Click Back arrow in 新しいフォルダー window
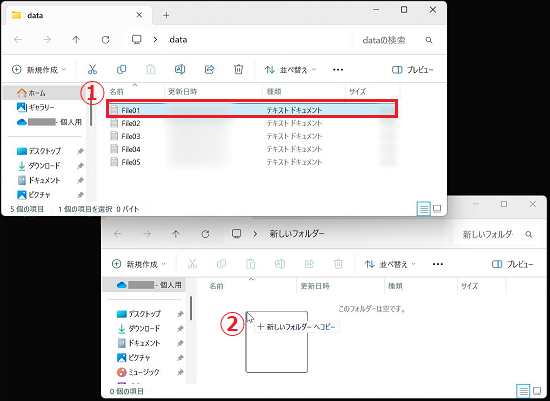Viewport: 550px width, 401px height. tap(118, 234)
